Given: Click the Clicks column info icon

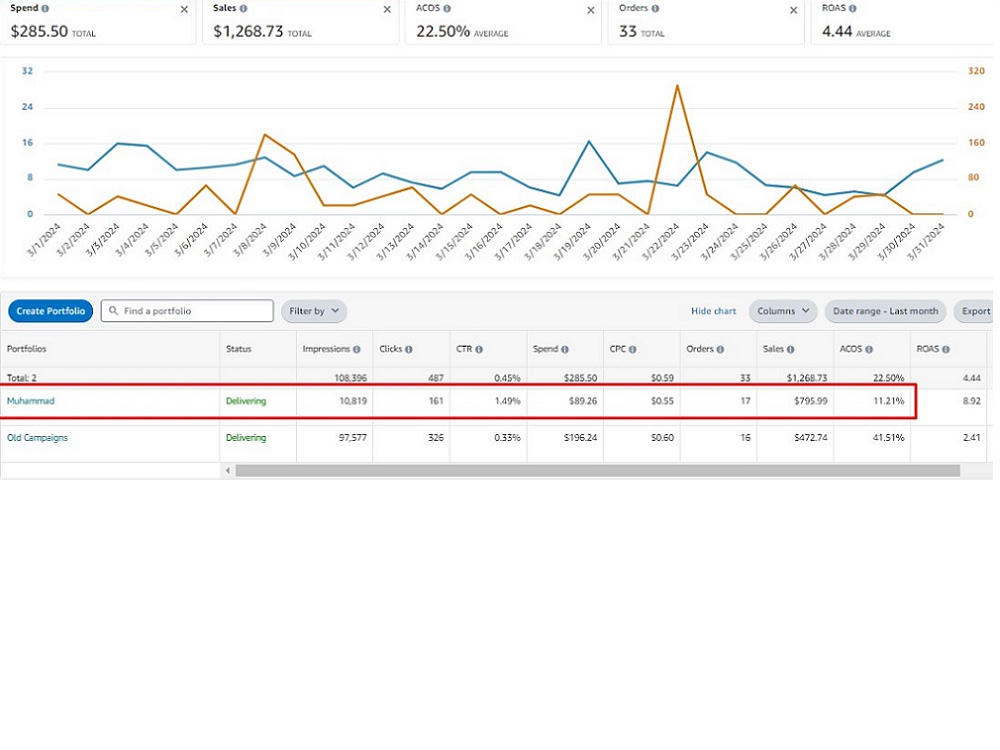Looking at the screenshot, I should 409,349.
